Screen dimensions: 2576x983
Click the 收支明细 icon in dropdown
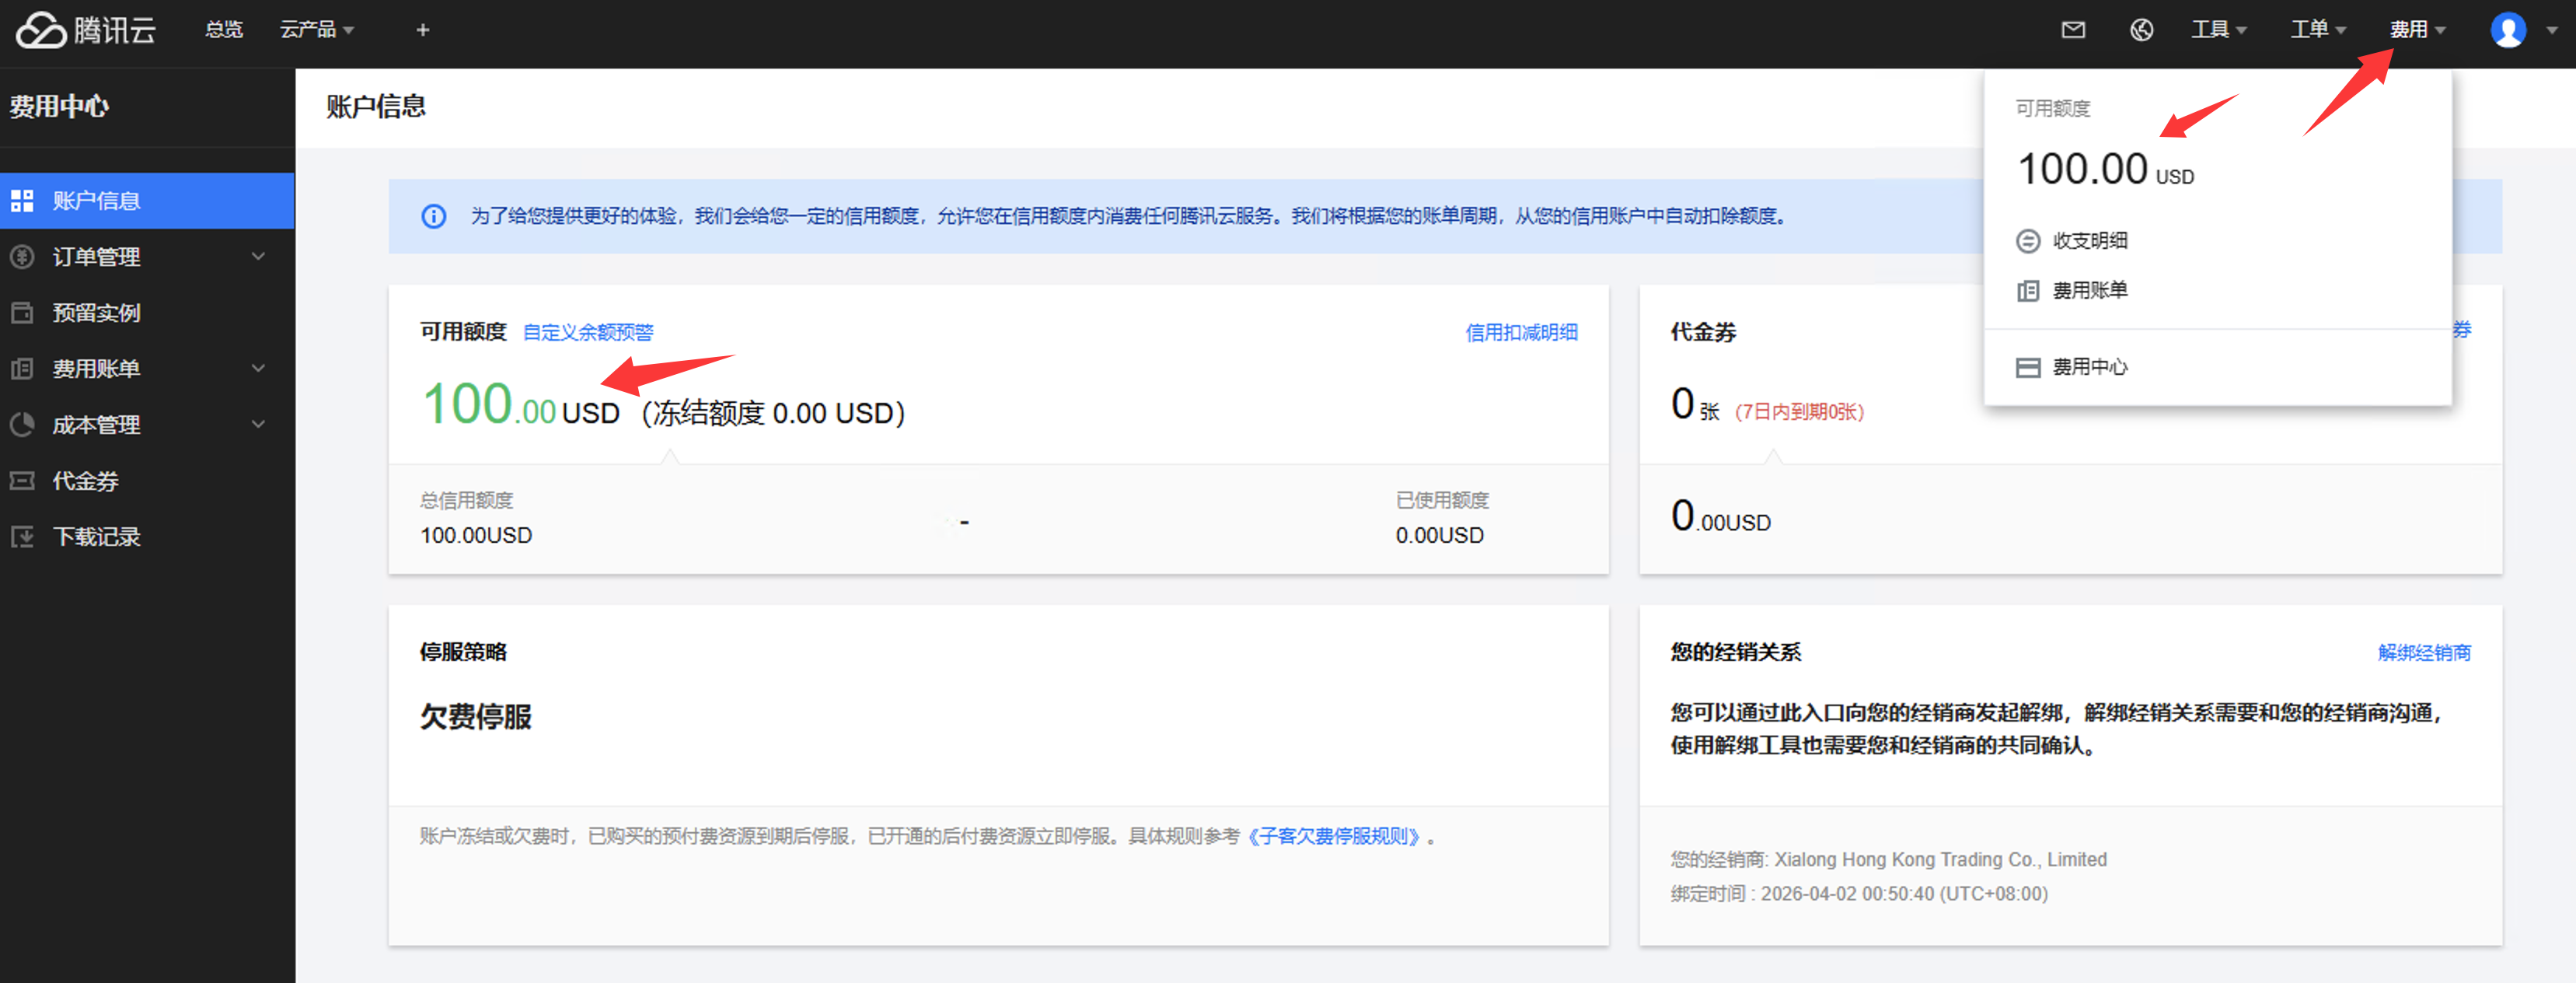(x=2028, y=241)
